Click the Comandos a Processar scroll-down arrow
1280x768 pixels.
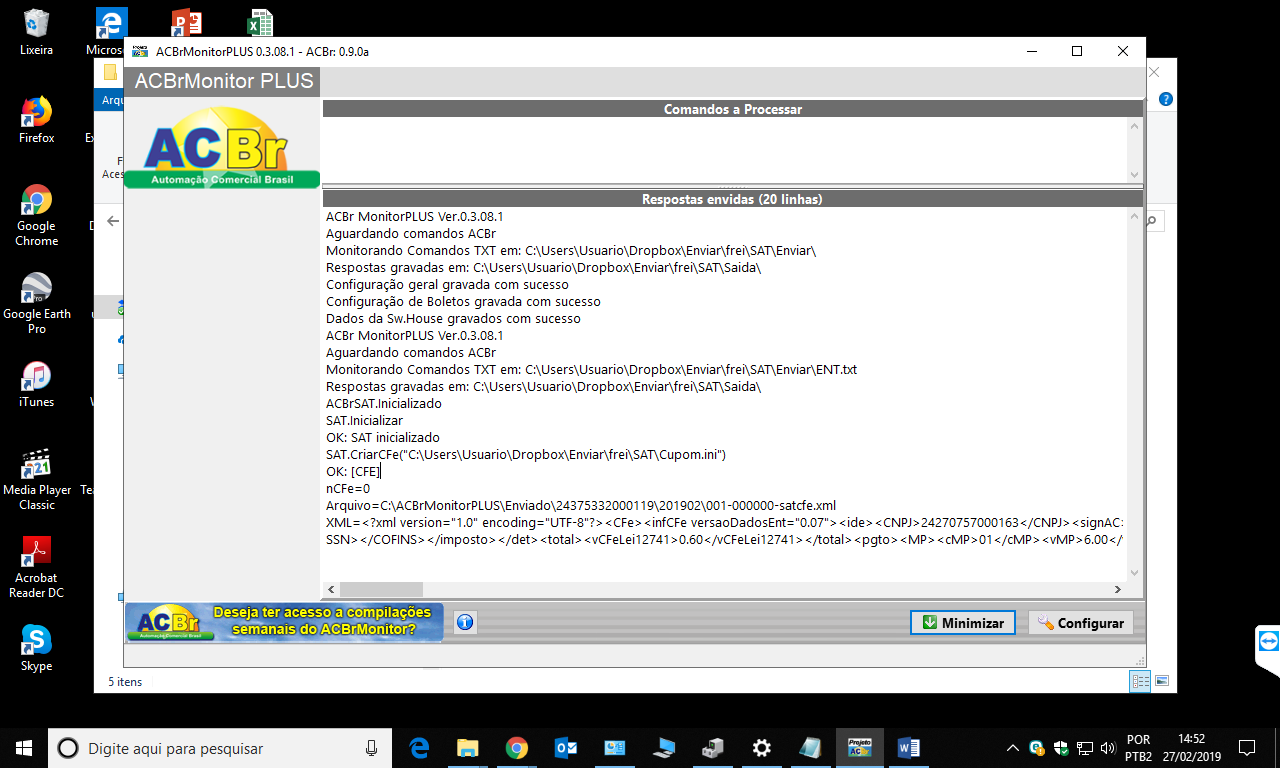pyautogui.click(x=1134, y=174)
